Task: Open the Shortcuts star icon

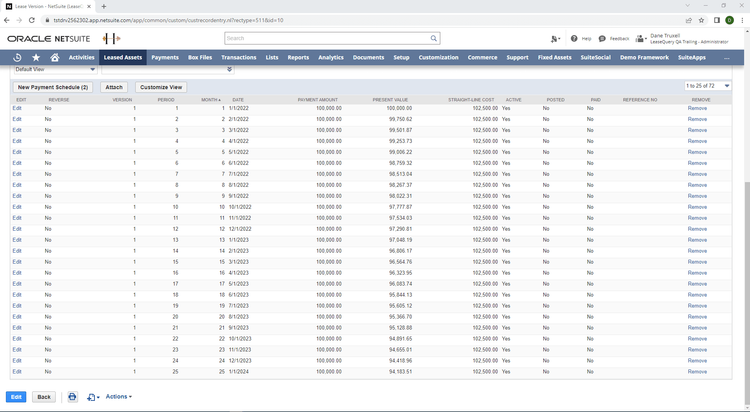Action: 36,57
